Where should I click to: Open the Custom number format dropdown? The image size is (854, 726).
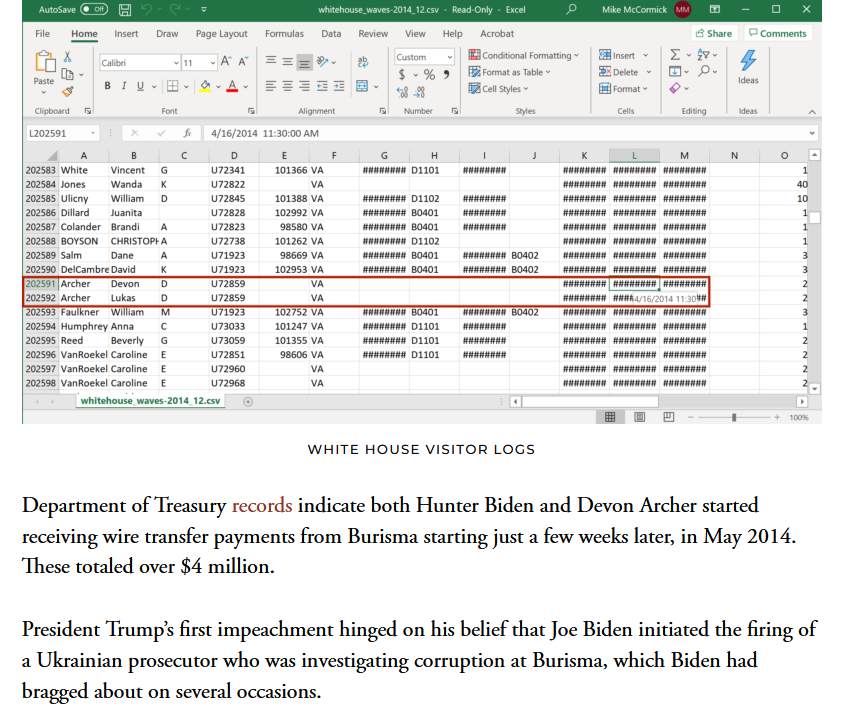pos(449,57)
